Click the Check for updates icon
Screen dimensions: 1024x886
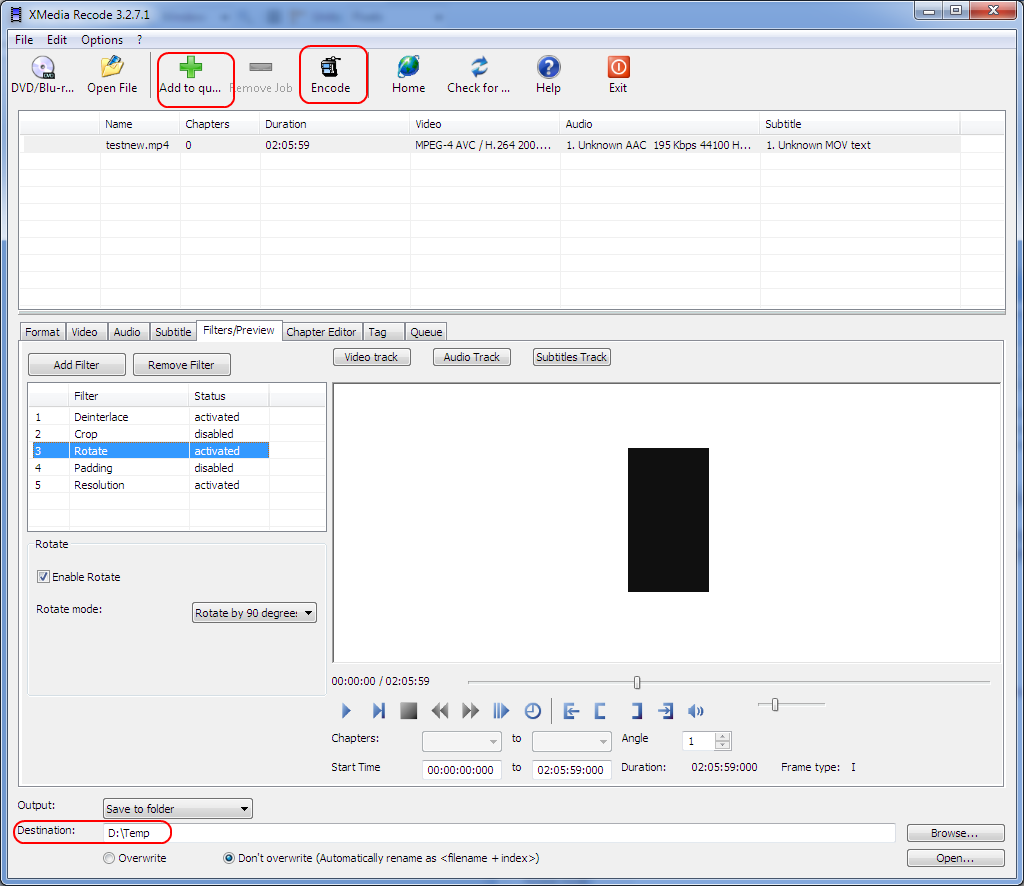point(479,68)
